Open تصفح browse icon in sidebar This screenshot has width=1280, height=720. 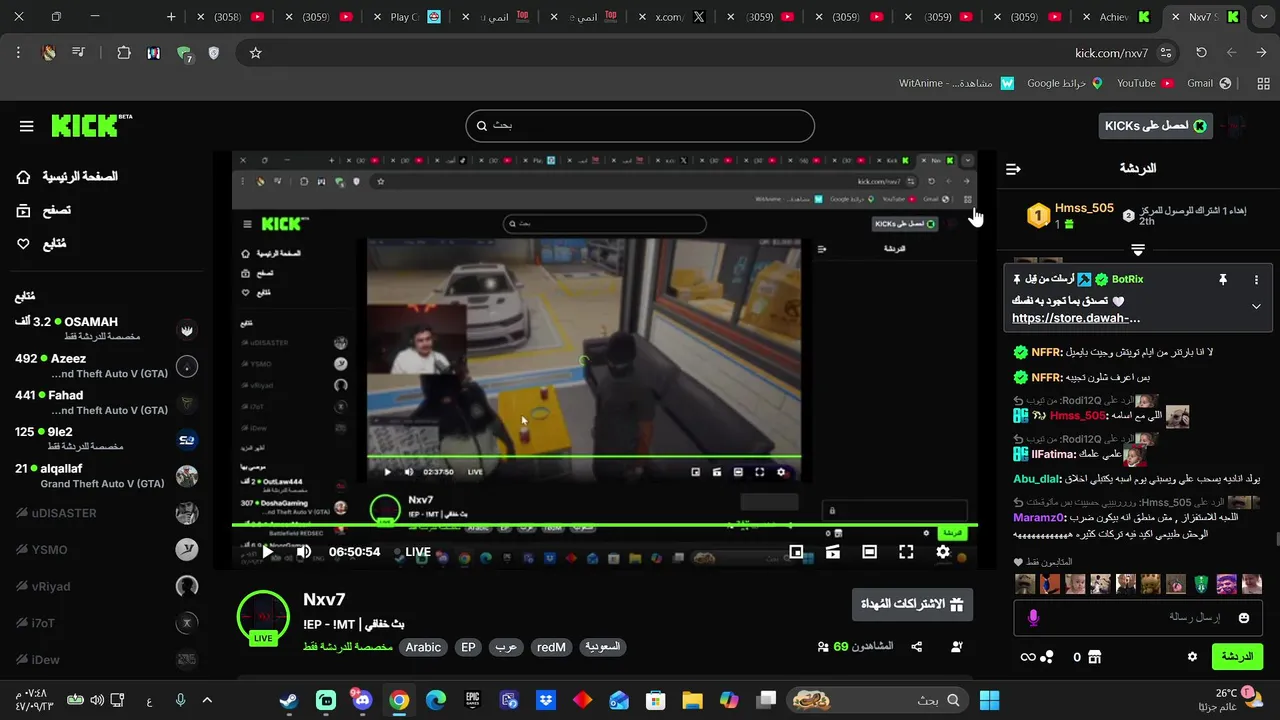point(24,210)
